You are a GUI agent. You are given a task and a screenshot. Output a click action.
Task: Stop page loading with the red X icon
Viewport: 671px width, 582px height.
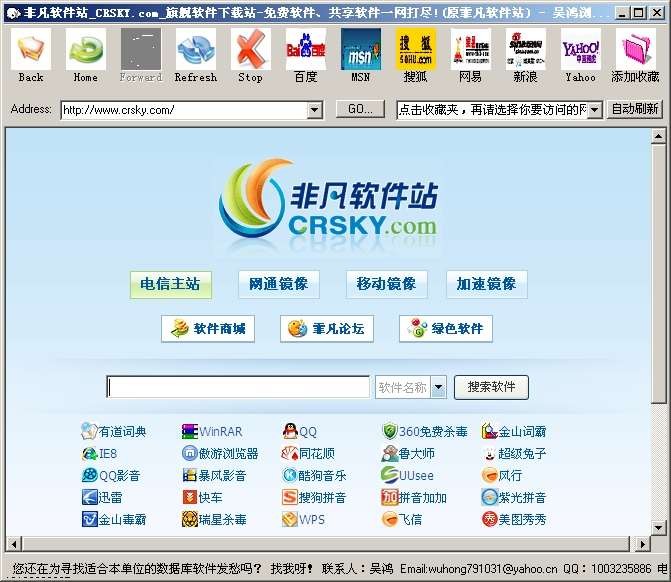(x=251, y=49)
